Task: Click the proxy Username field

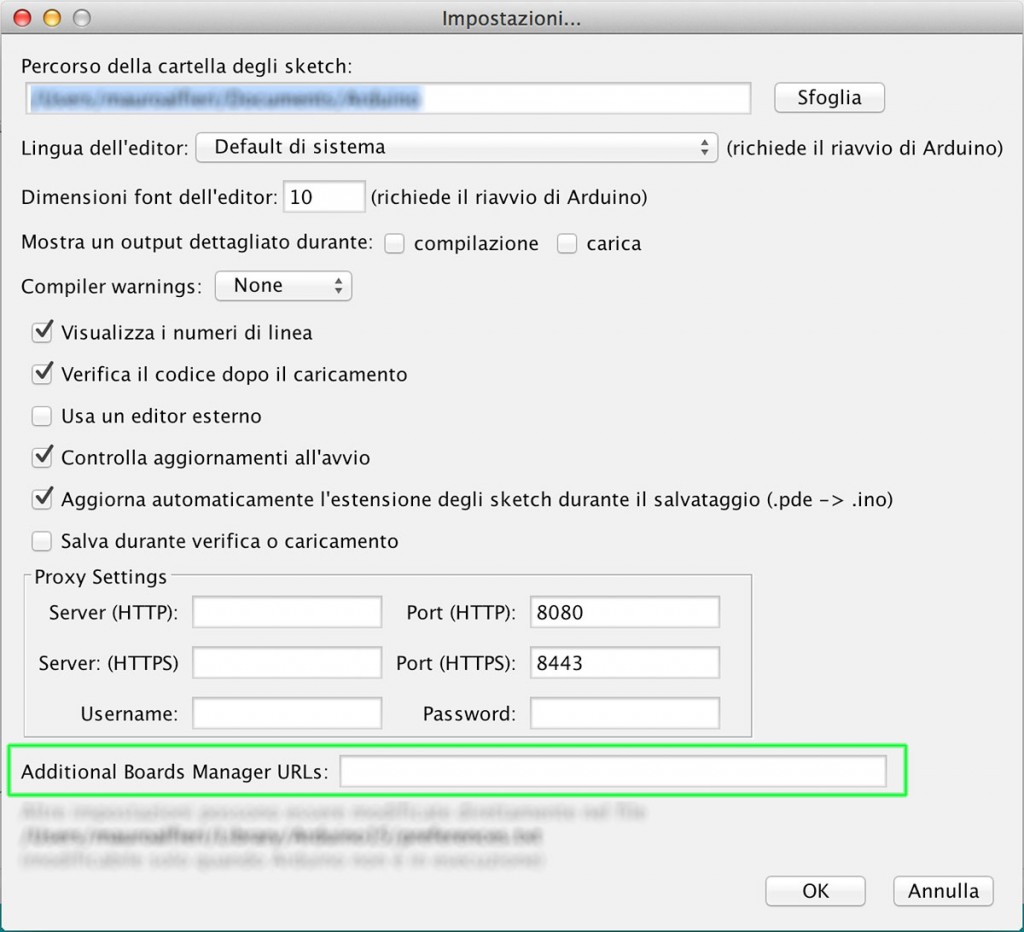Action: point(287,713)
